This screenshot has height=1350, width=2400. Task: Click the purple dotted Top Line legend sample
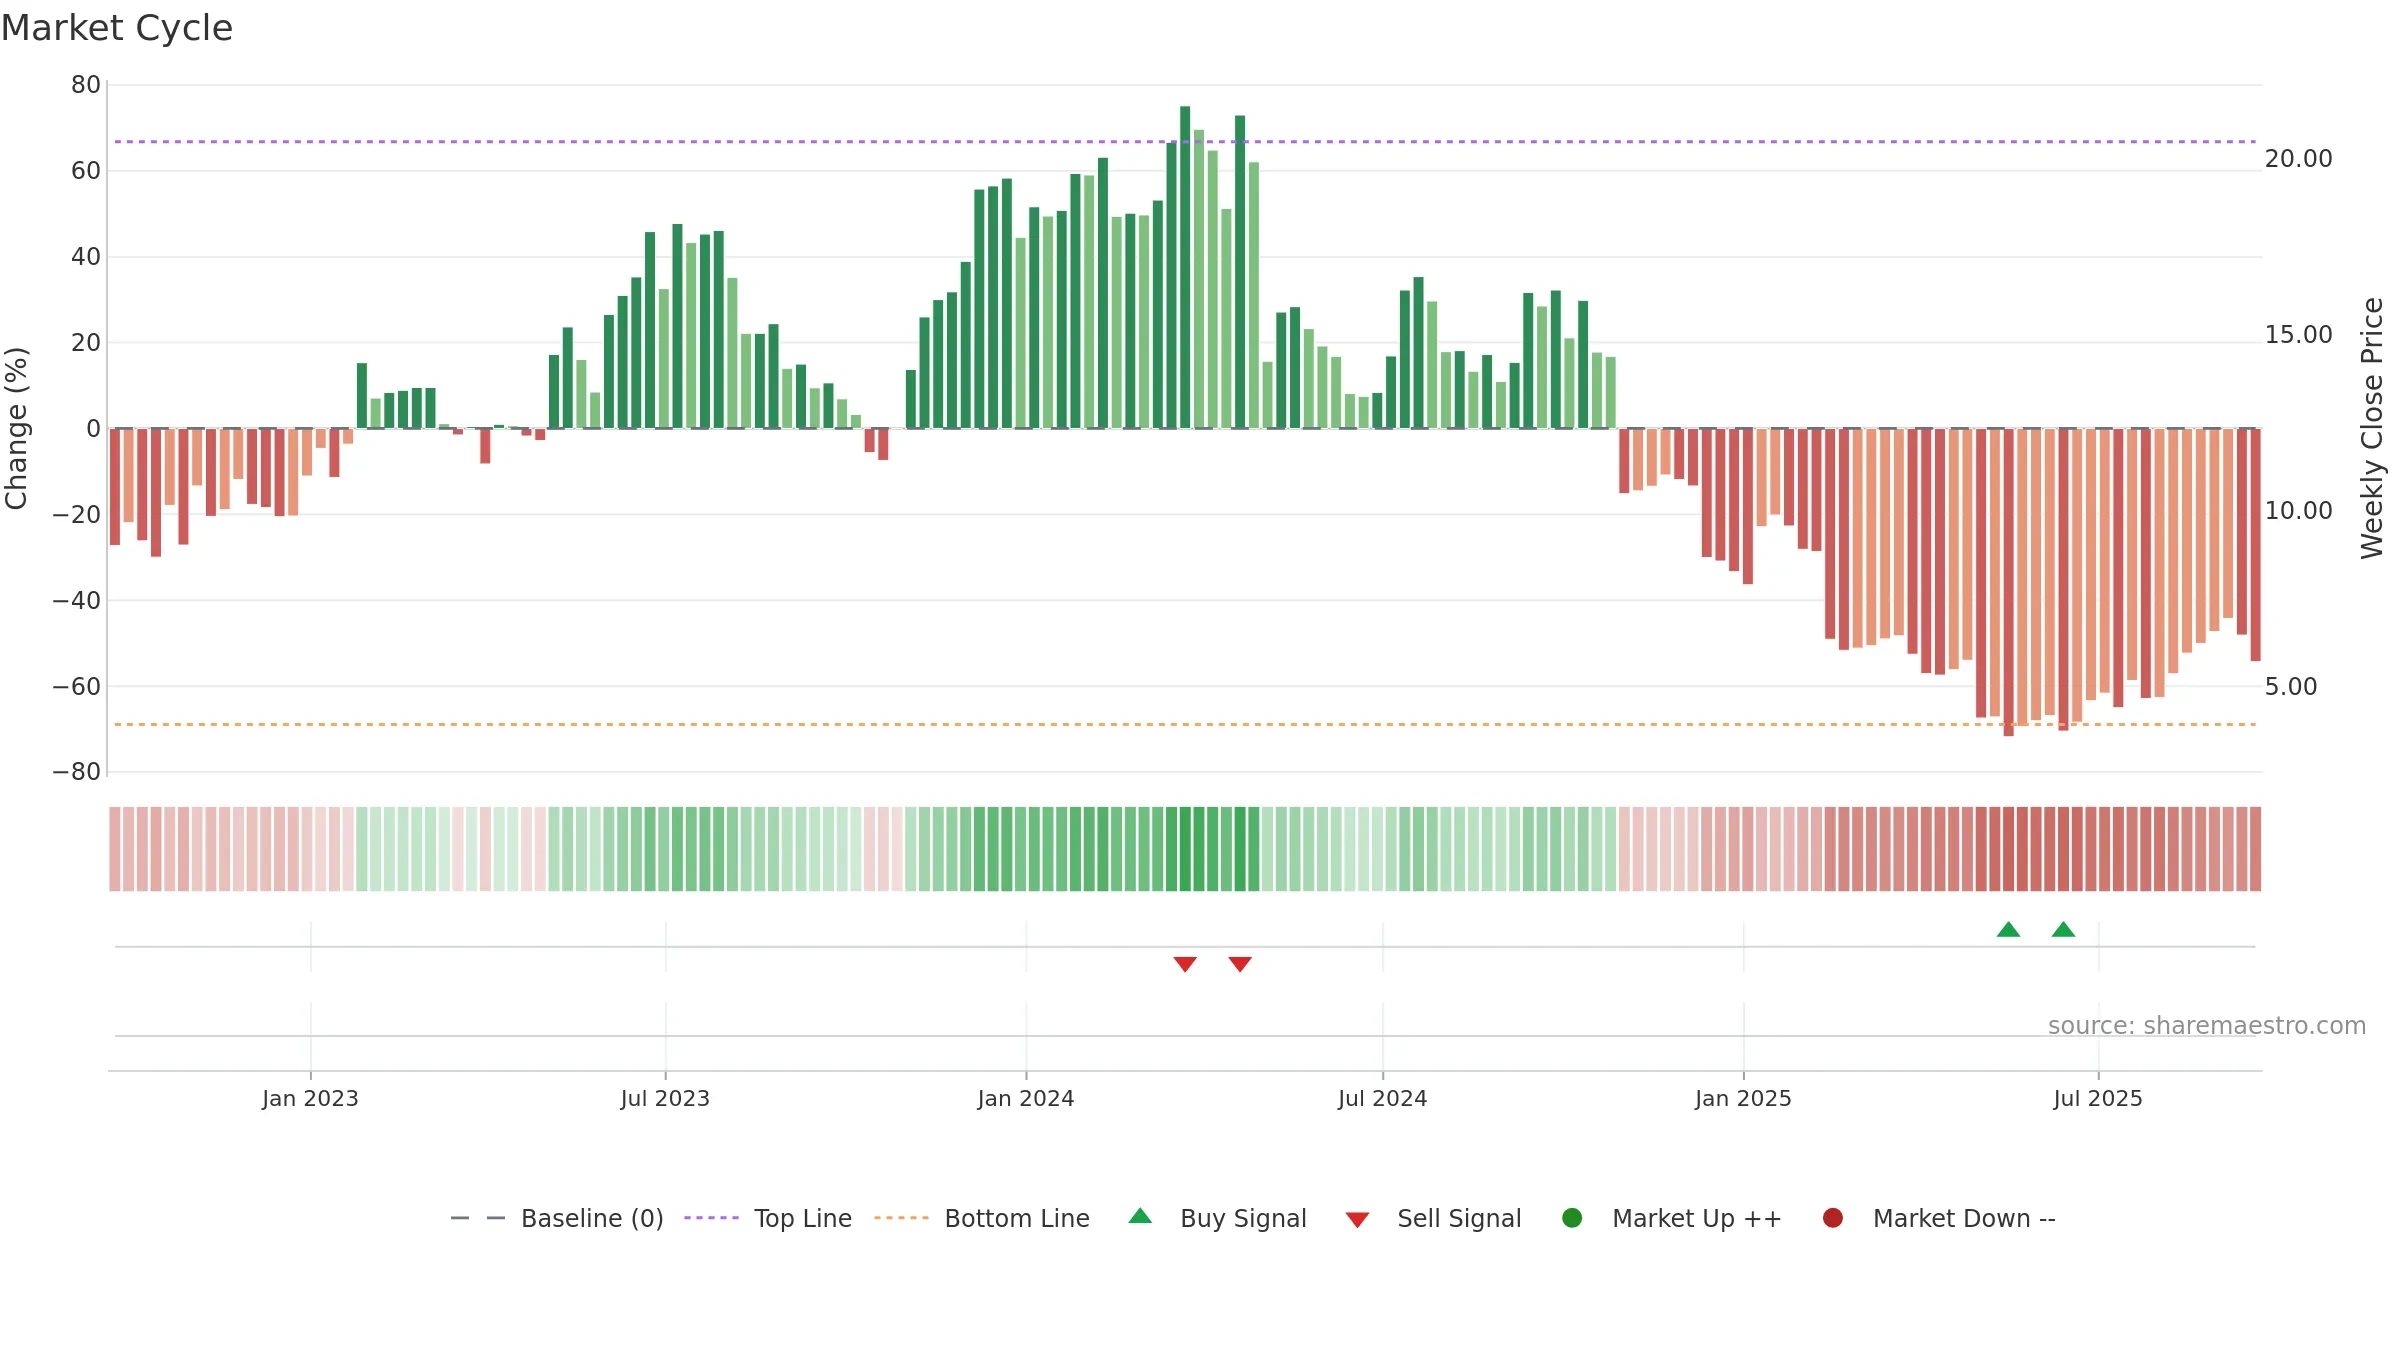click(711, 1218)
